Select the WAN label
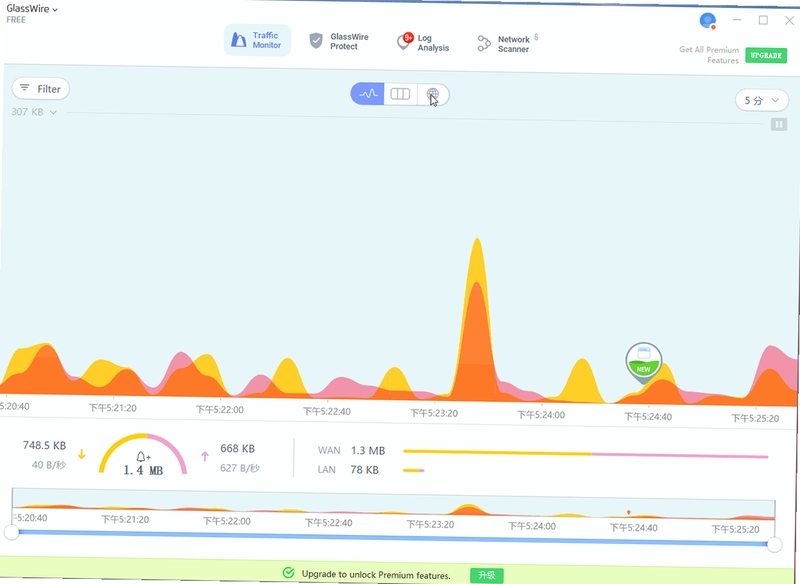The width and height of the screenshot is (800, 584). (329, 450)
